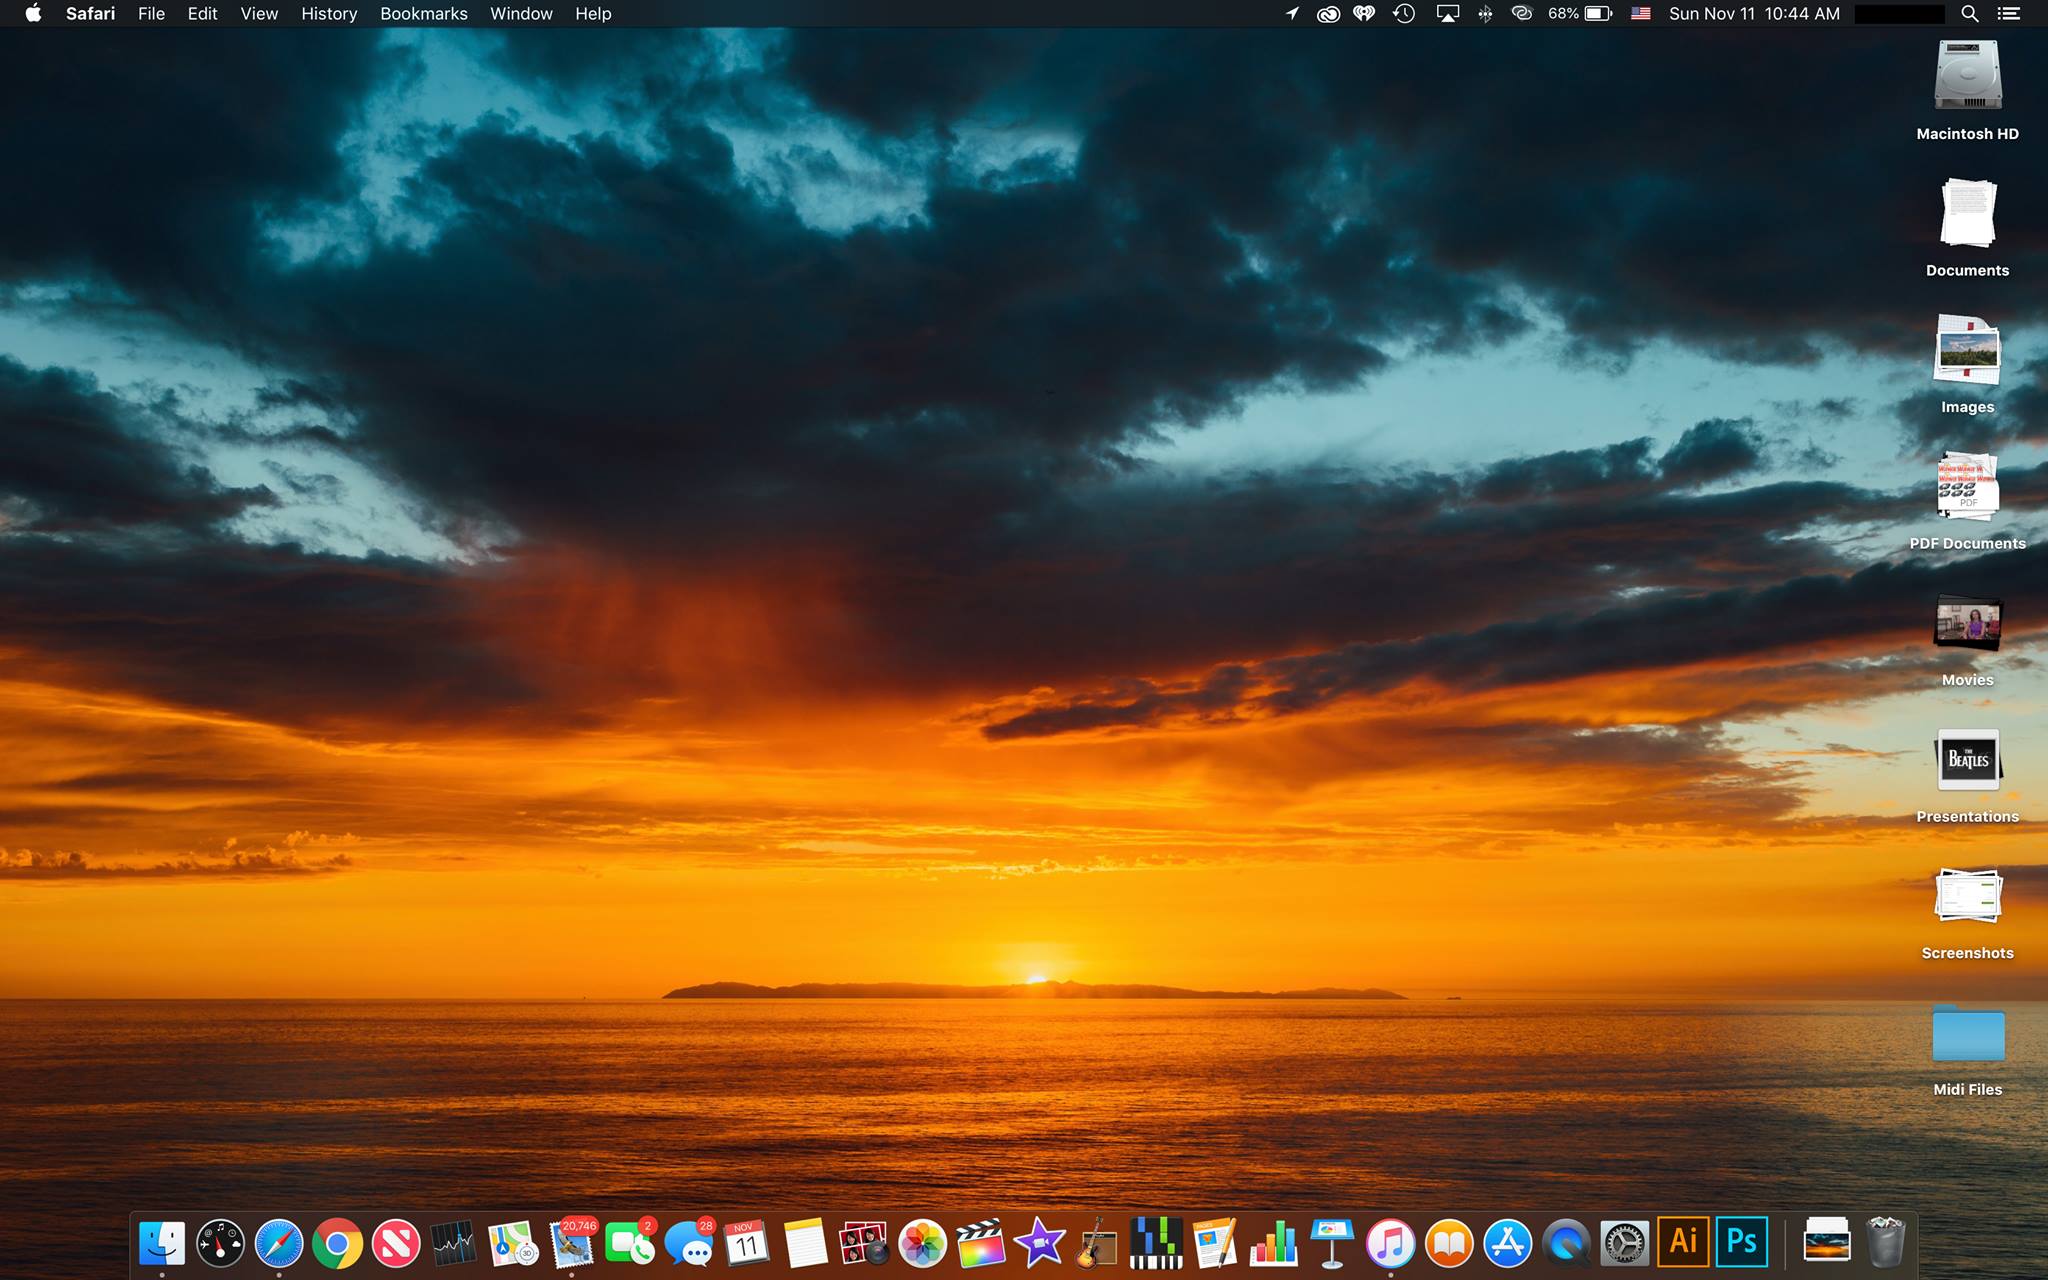Image resolution: width=2048 pixels, height=1280 pixels.
Task: Open Keynote from the dock
Action: coord(1332,1244)
